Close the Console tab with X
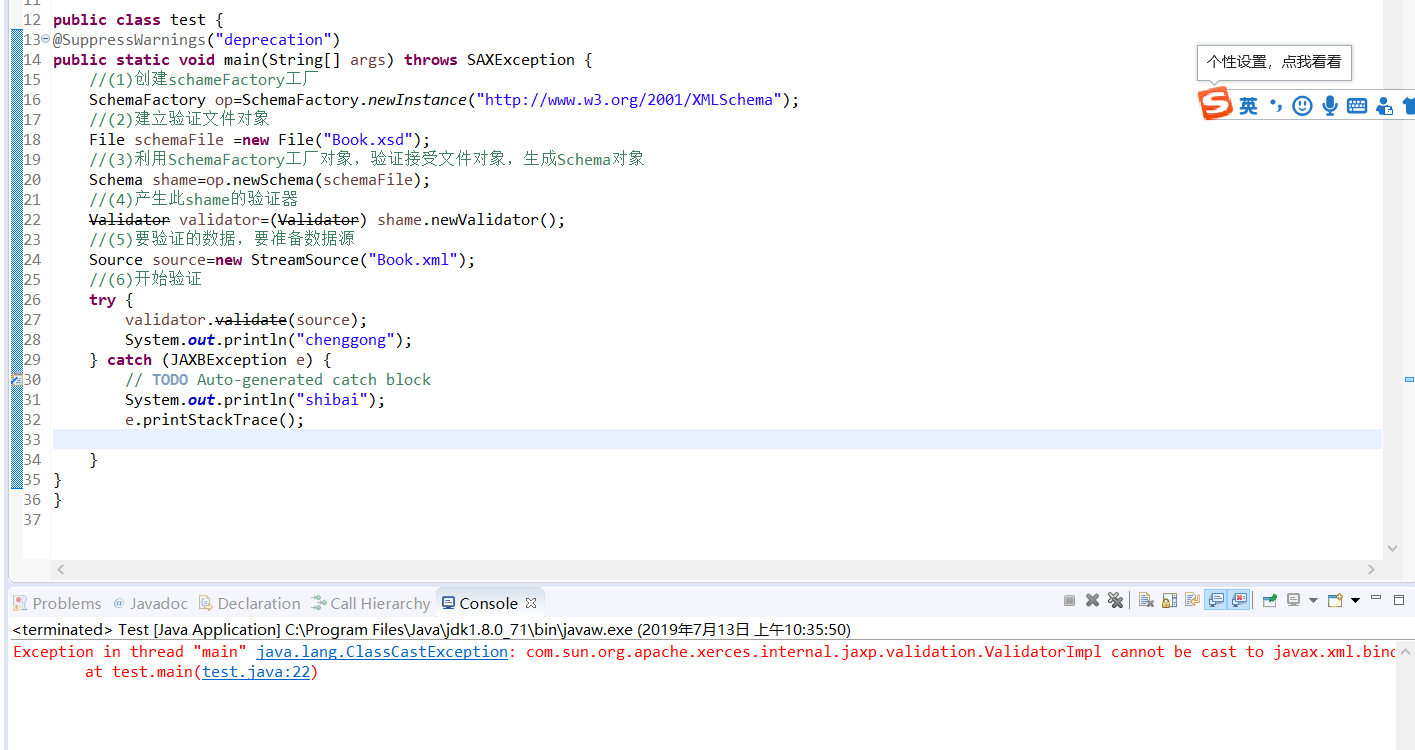 tap(531, 602)
